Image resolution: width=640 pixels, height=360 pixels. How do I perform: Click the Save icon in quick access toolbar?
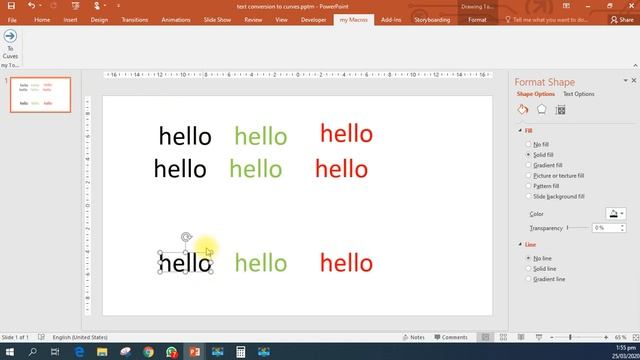tap(11, 6)
